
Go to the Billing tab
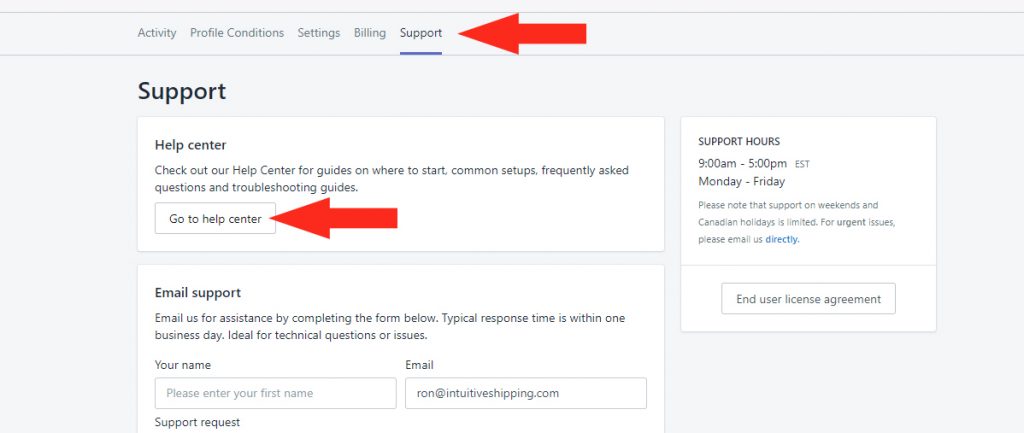(370, 33)
